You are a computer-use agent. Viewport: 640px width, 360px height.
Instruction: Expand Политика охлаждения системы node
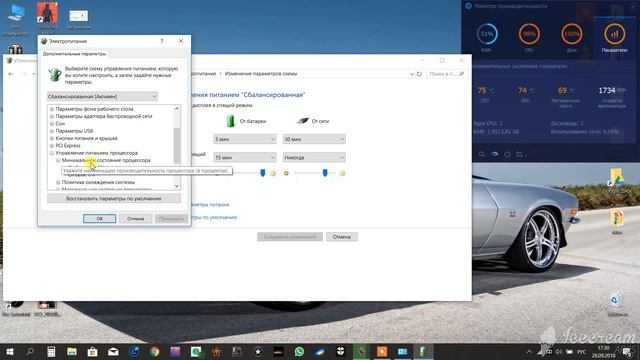click(58, 182)
